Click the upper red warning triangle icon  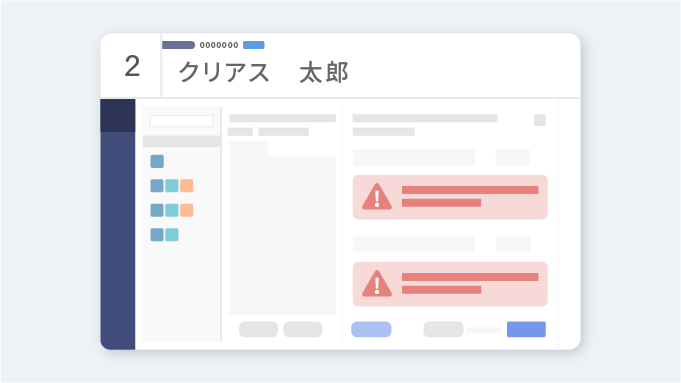[x=377, y=197]
